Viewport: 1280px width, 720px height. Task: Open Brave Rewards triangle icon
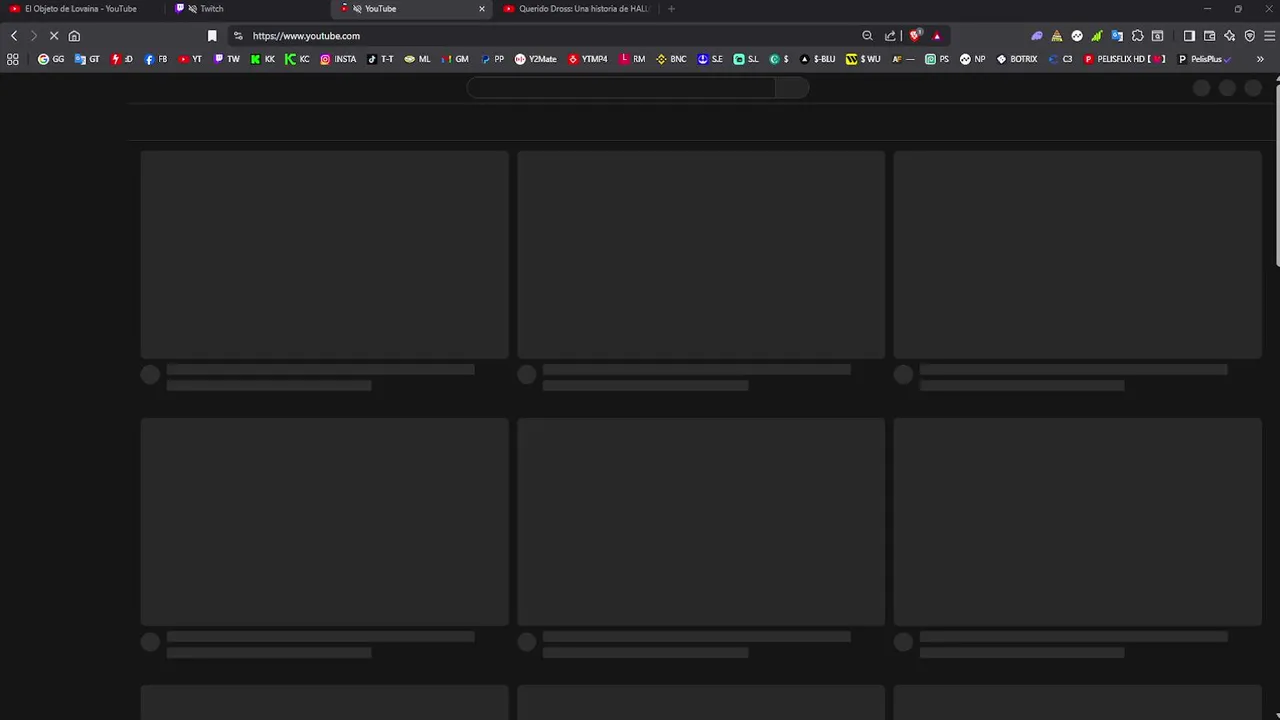(937, 36)
